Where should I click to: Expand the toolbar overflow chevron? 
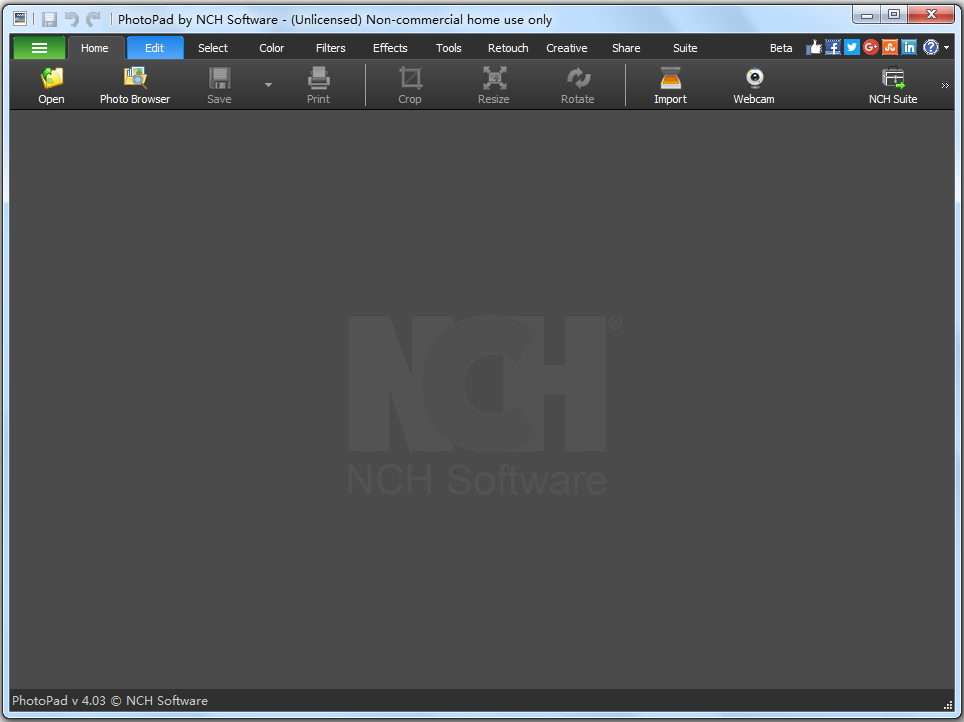click(x=945, y=85)
